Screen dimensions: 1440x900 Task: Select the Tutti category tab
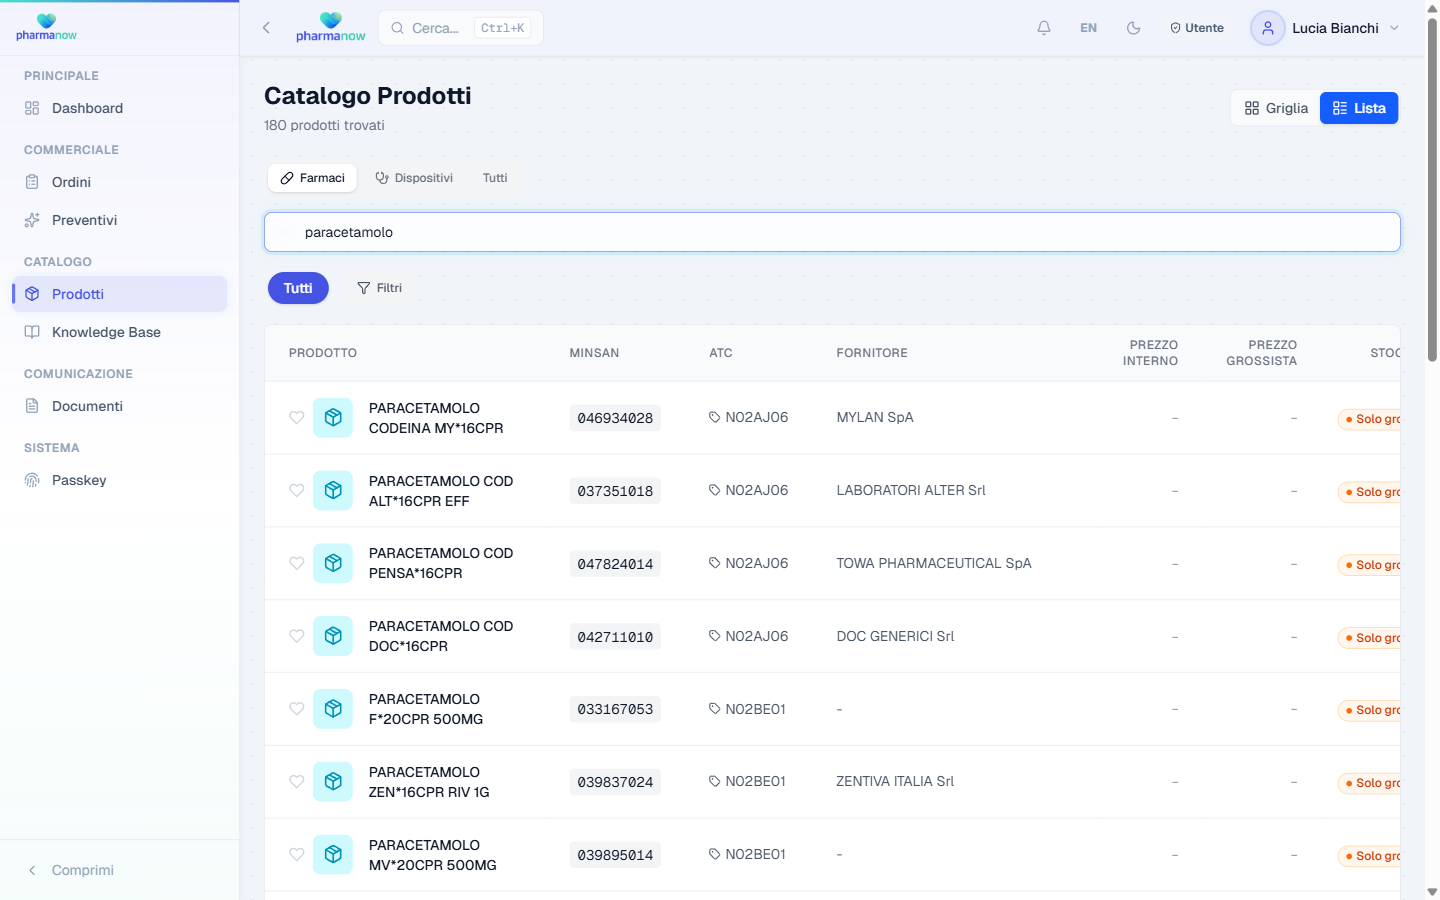tap(495, 178)
